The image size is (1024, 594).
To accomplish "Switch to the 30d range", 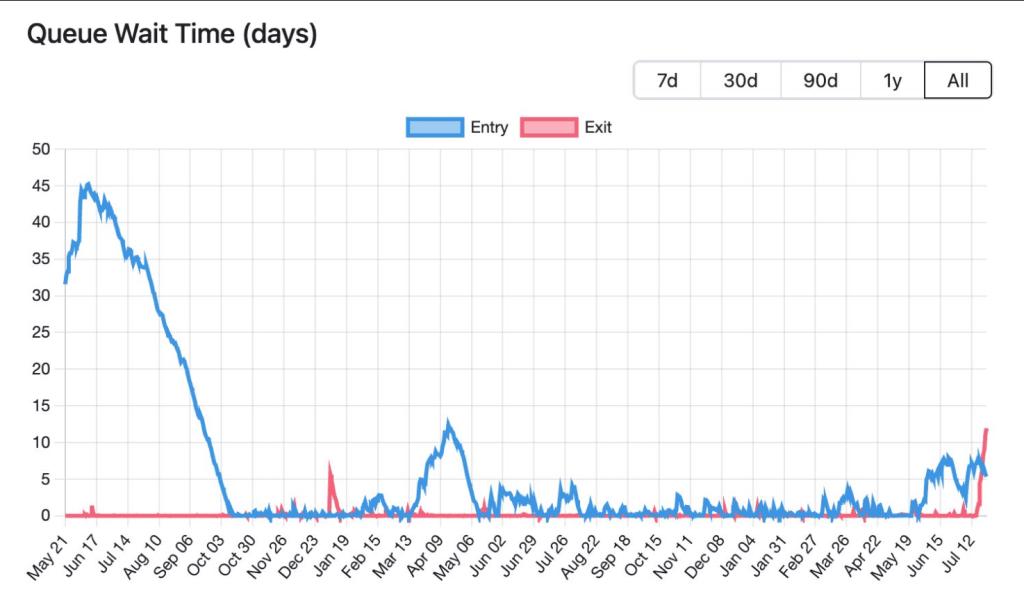I will pyautogui.click(x=741, y=80).
